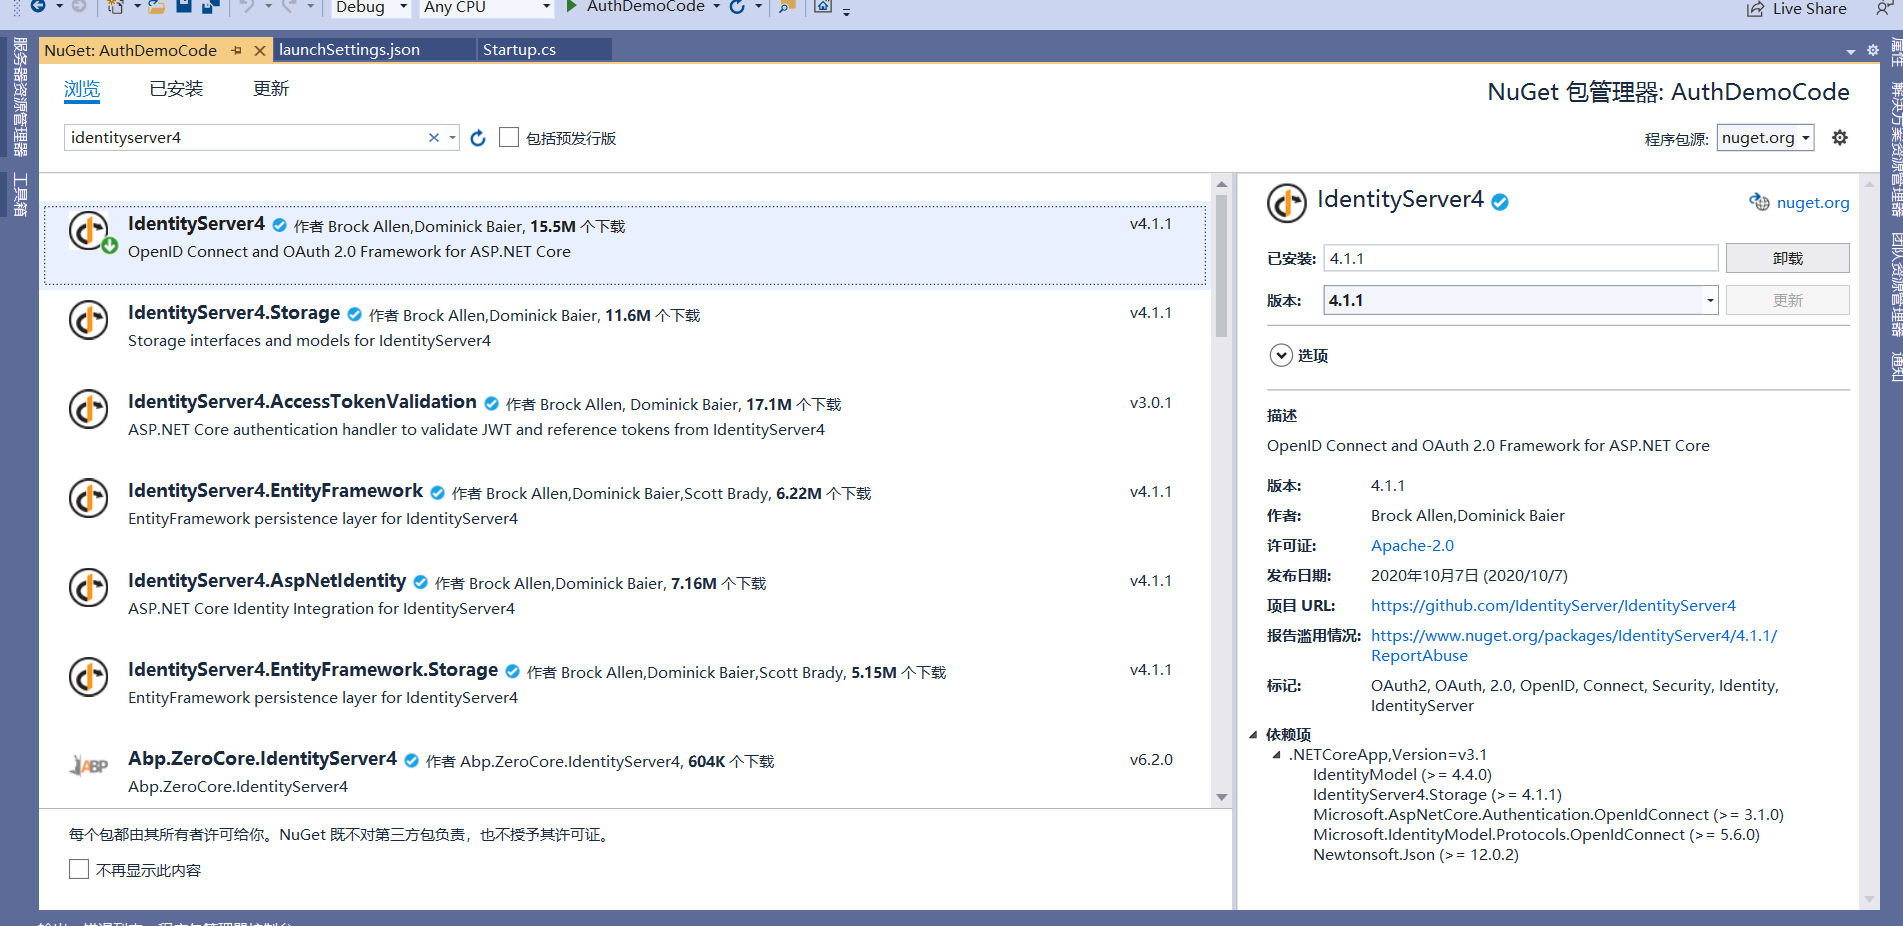This screenshot has height=926, width=1903.
Task: Click the browser refresh icon beside AuthDemoCode
Action: click(x=737, y=7)
